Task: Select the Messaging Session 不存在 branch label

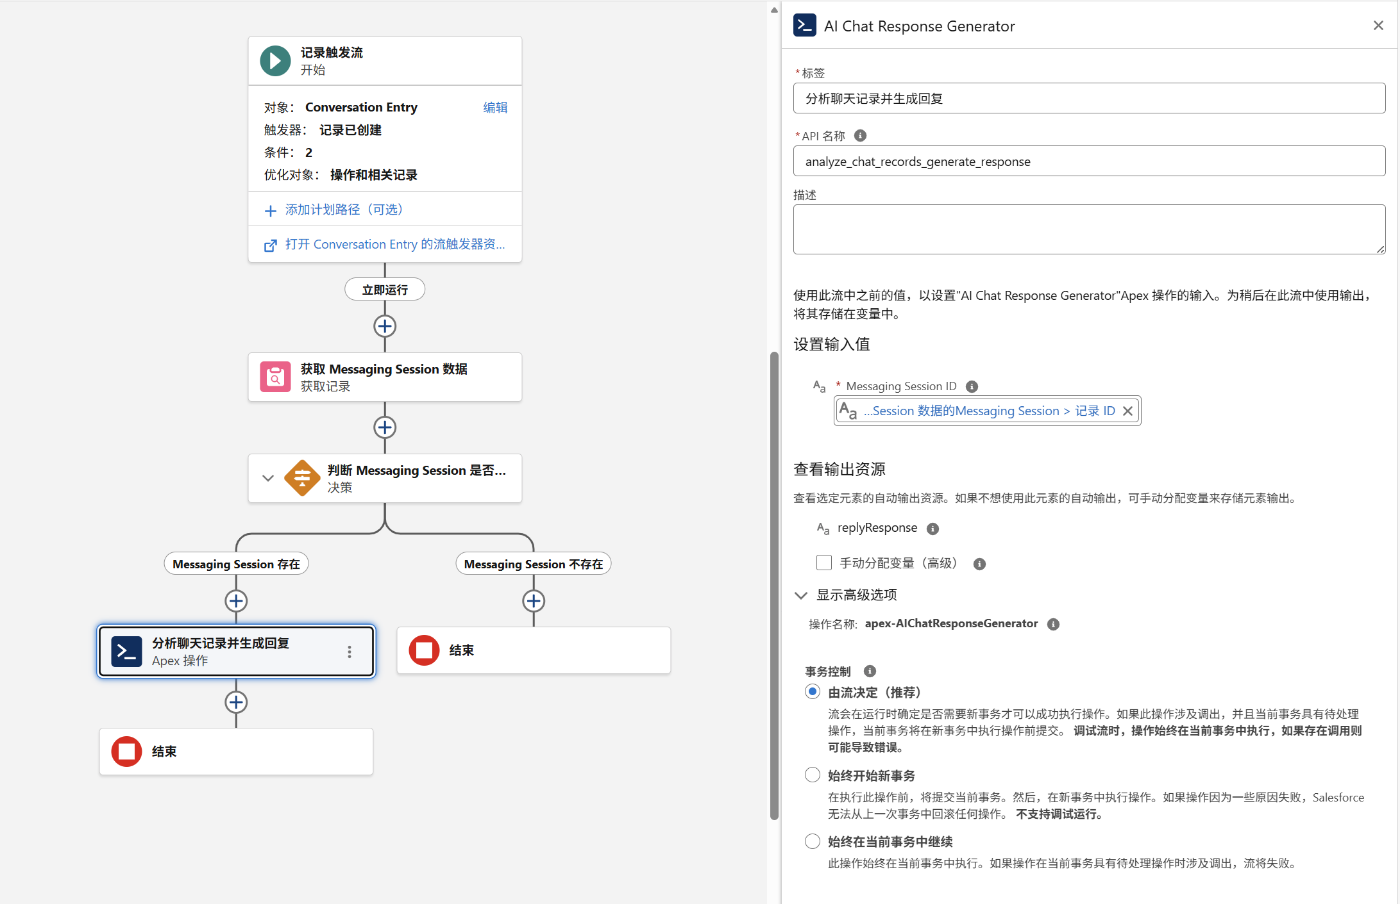Action: click(534, 564)
